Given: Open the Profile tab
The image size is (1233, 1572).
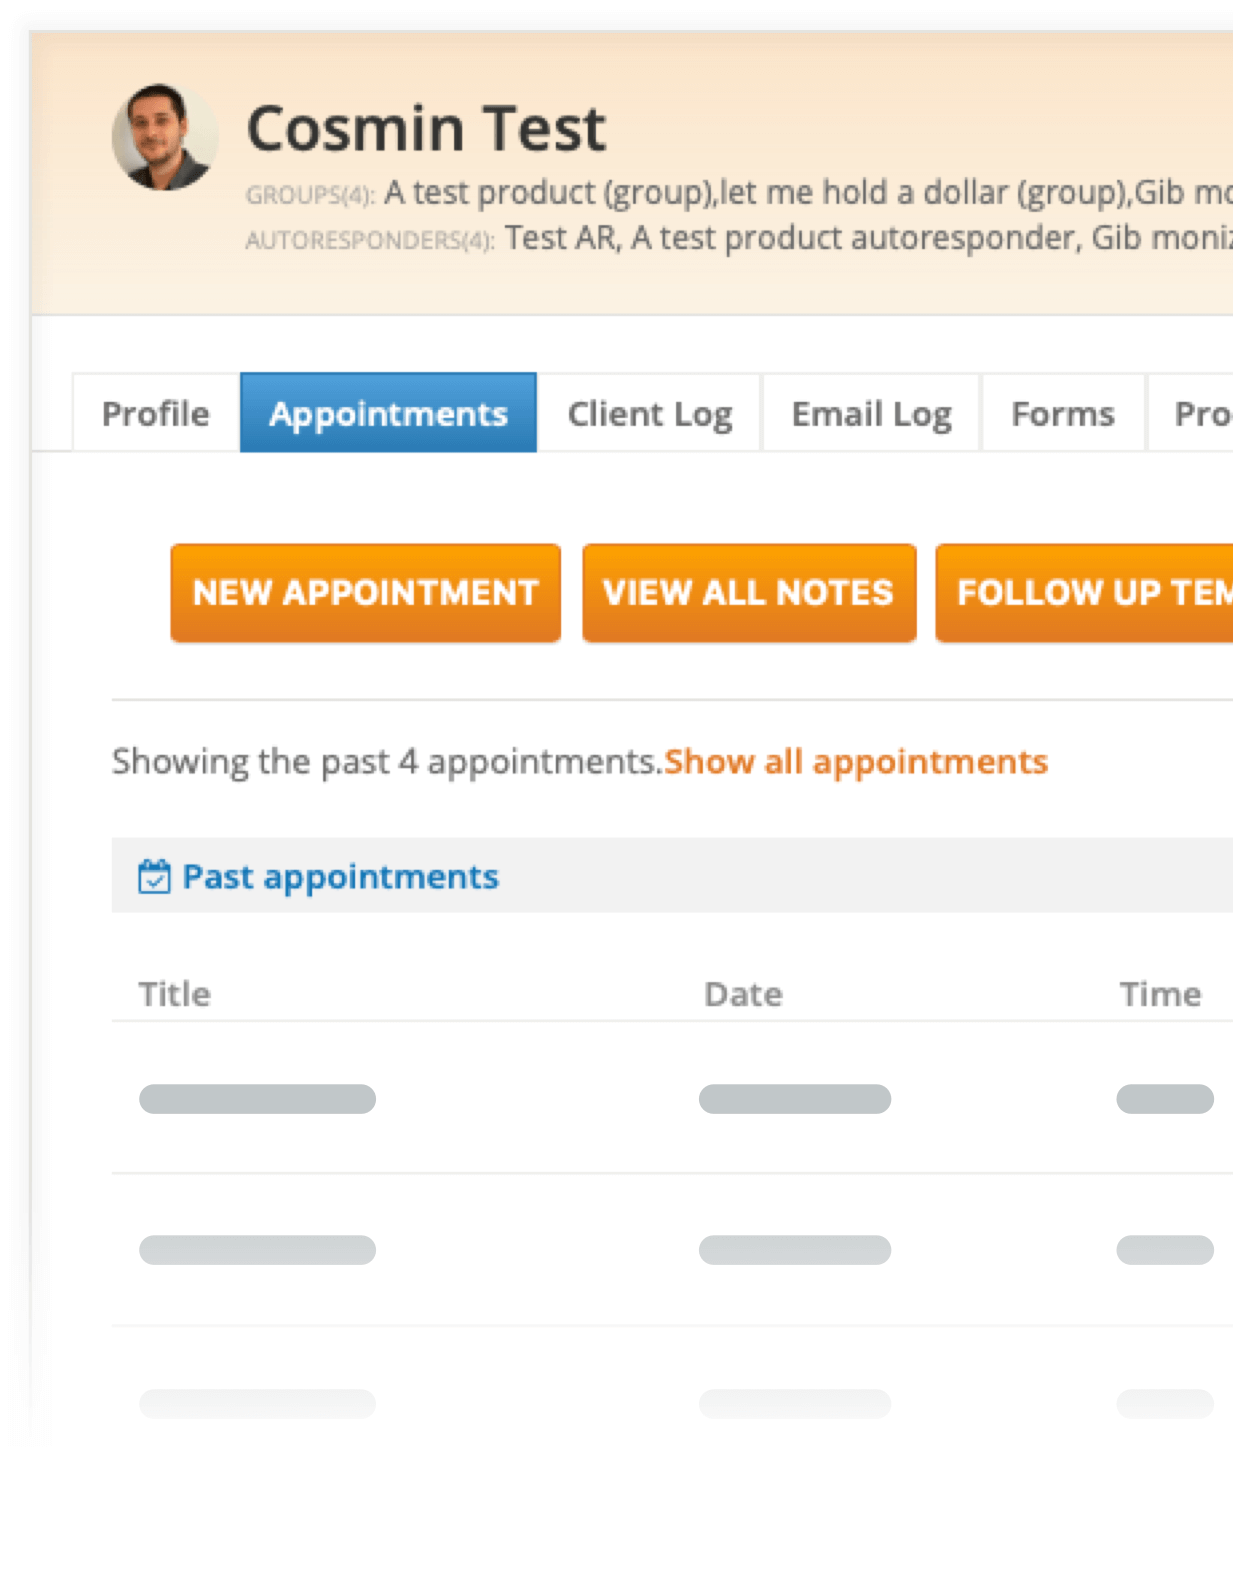Looking at the screenshot, I should [156, 413].
